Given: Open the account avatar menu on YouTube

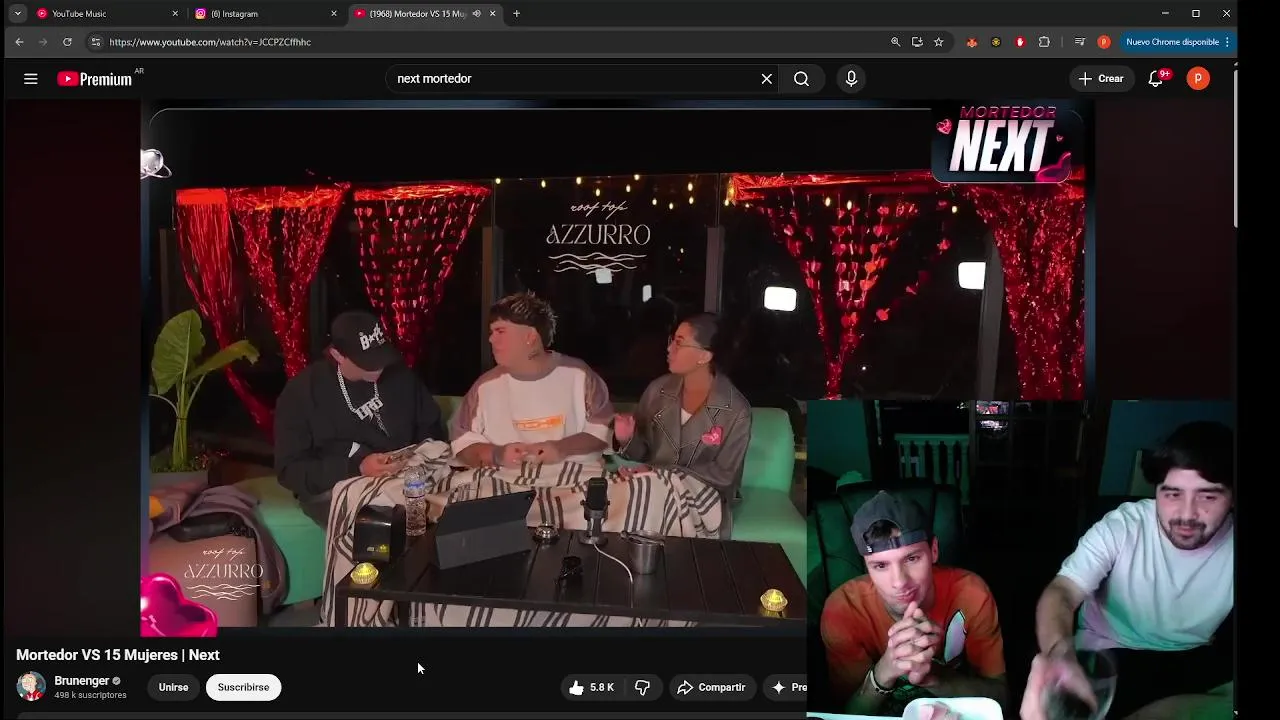Looking at the screenshot, I should (1198, 78).
